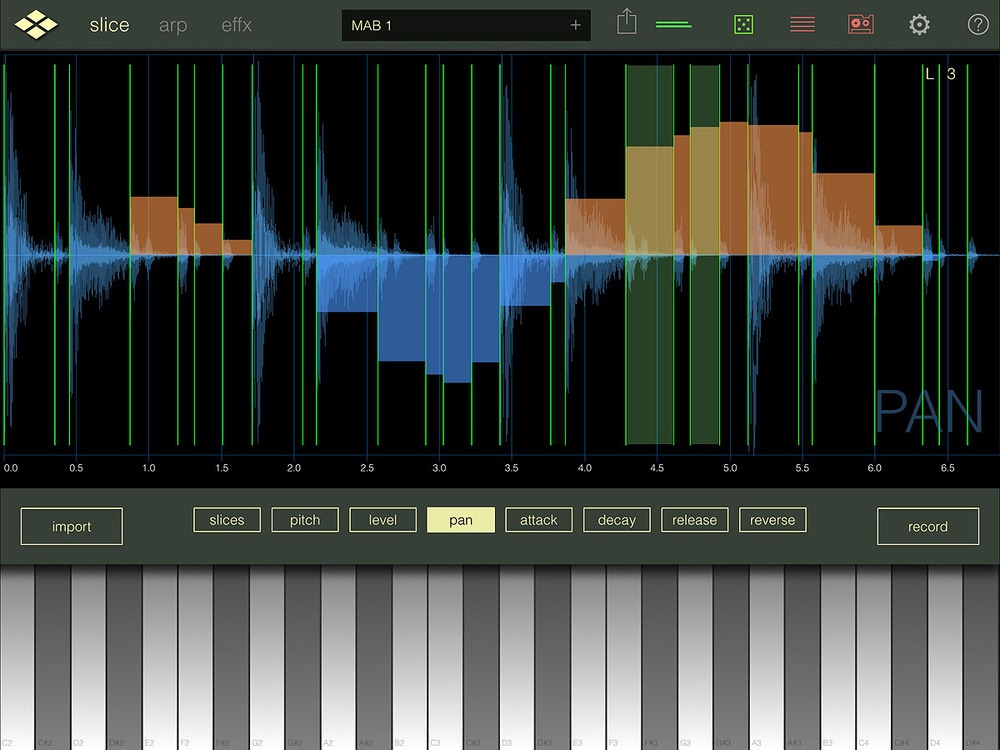Screen dimensions: 1000x750
Task: Open settings with the gear icon
Action: (x=919, y=25)
